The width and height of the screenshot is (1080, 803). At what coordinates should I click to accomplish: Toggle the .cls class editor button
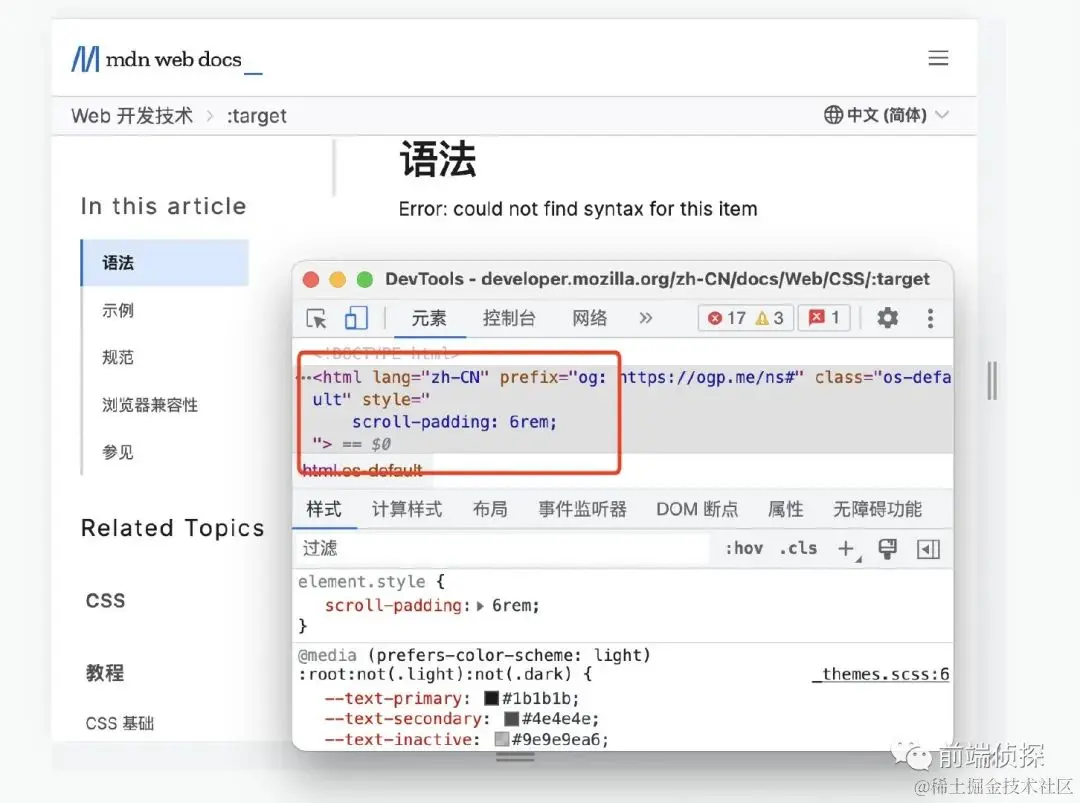tap(798, 549)
